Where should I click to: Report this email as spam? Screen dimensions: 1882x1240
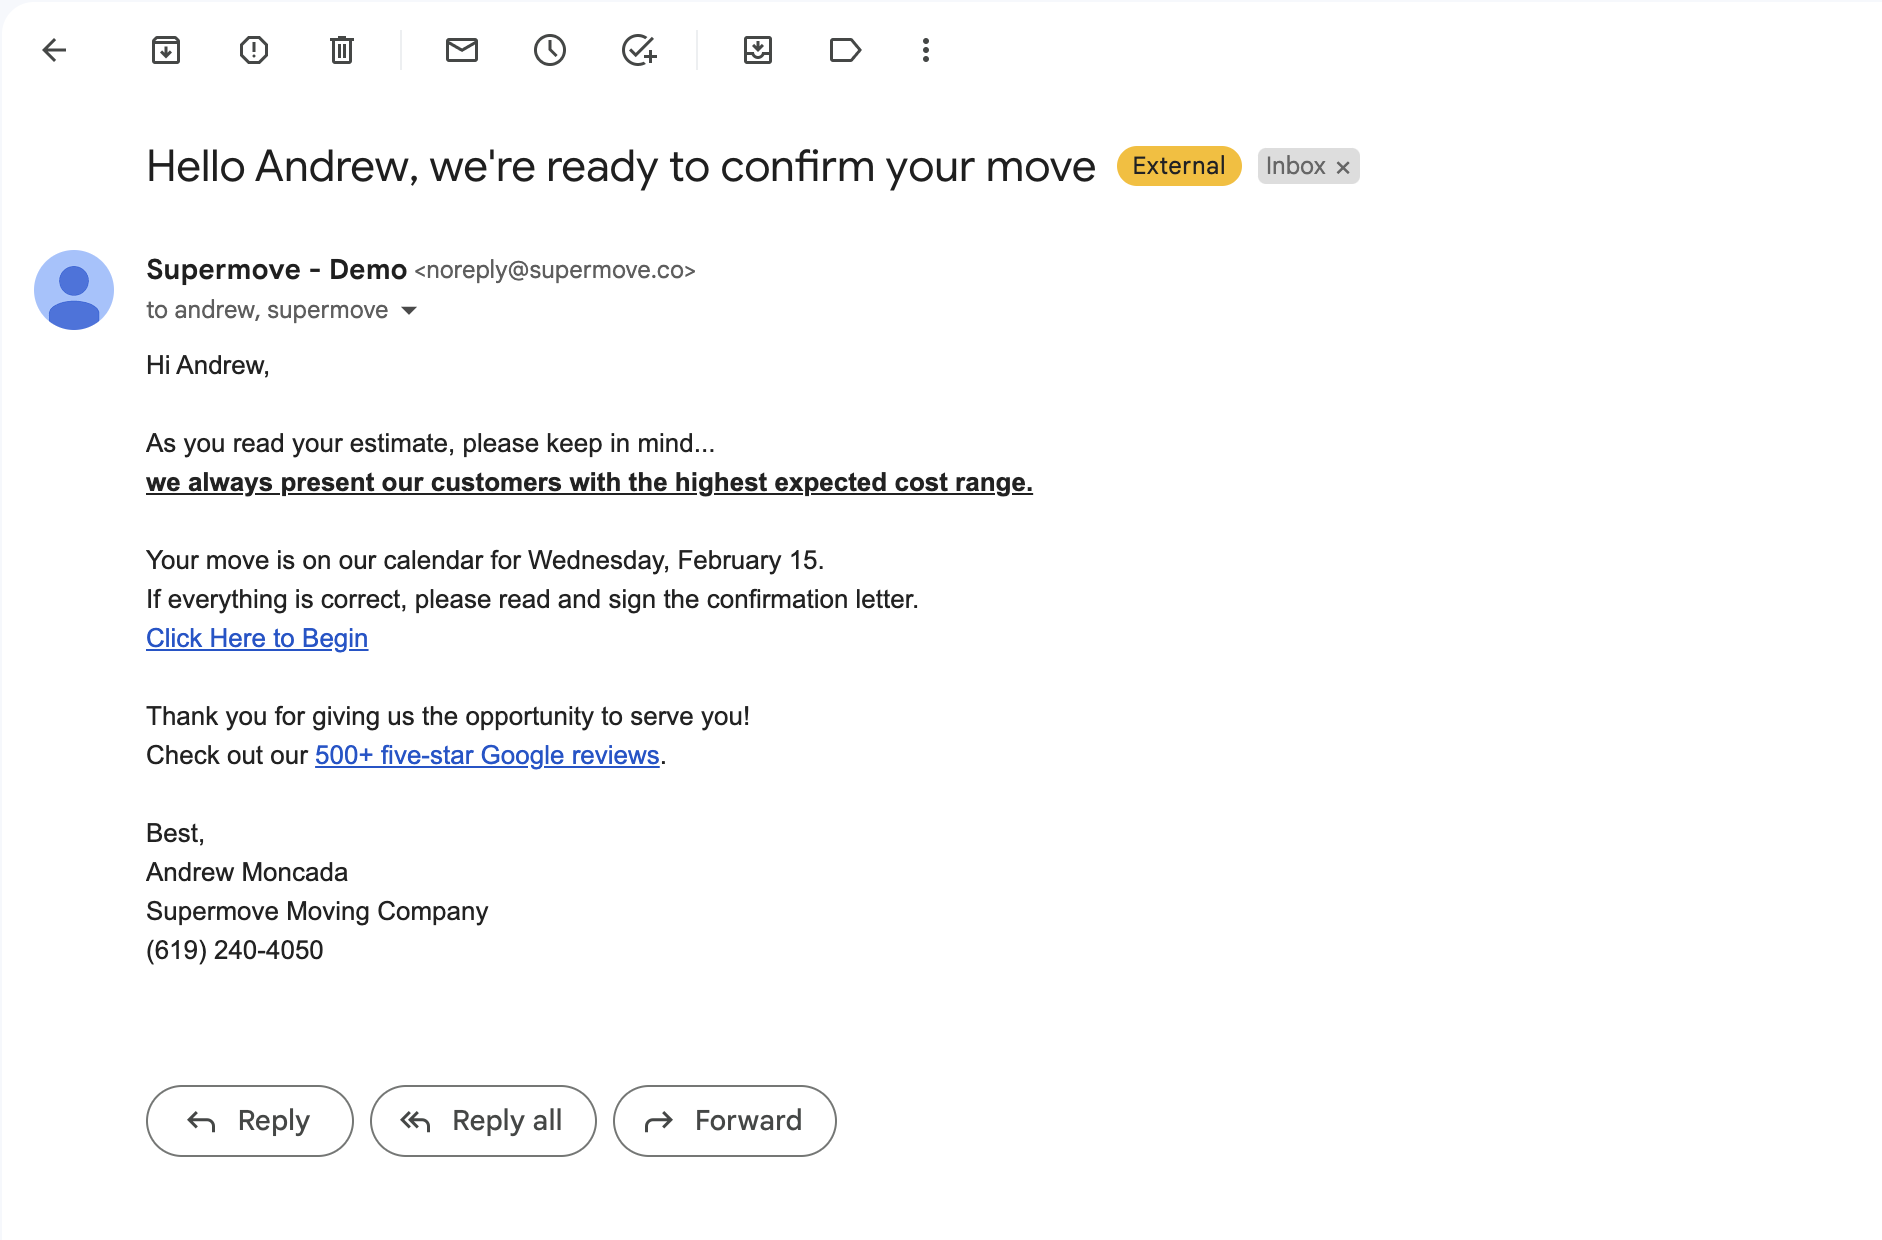254,50
